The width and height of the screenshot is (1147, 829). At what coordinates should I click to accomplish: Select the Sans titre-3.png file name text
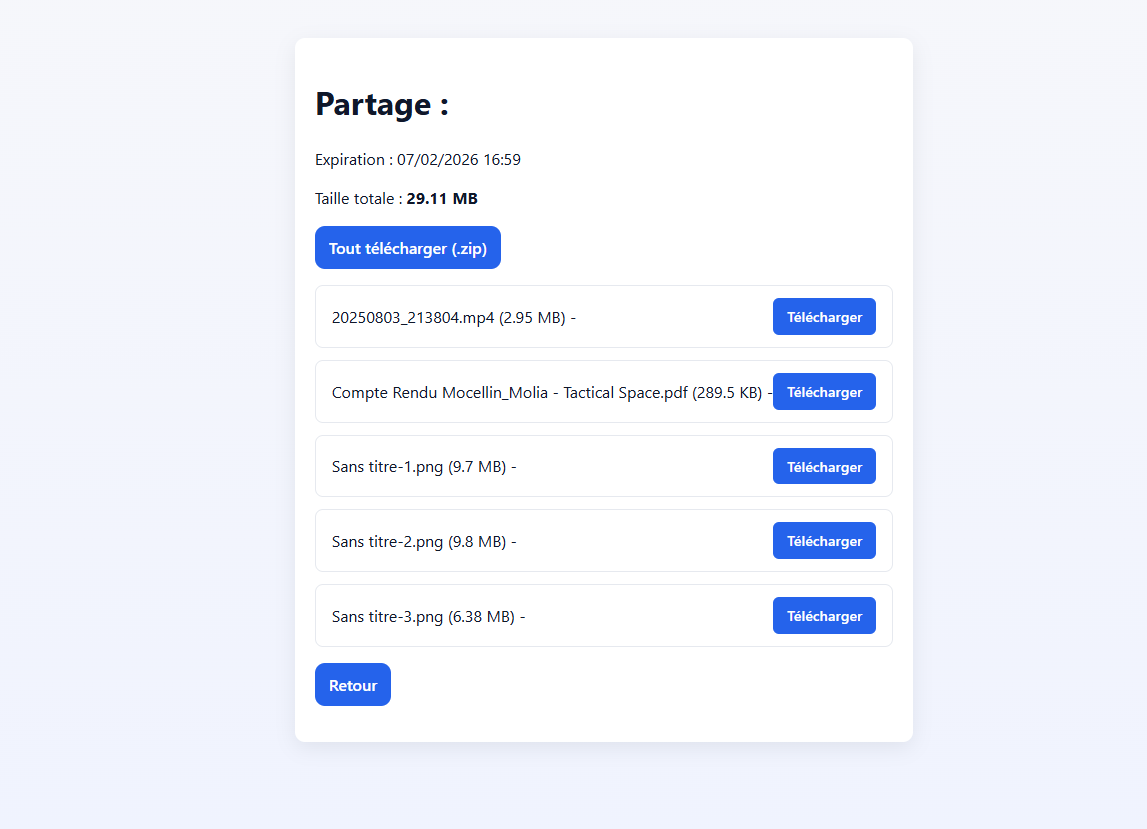(387, 617)
